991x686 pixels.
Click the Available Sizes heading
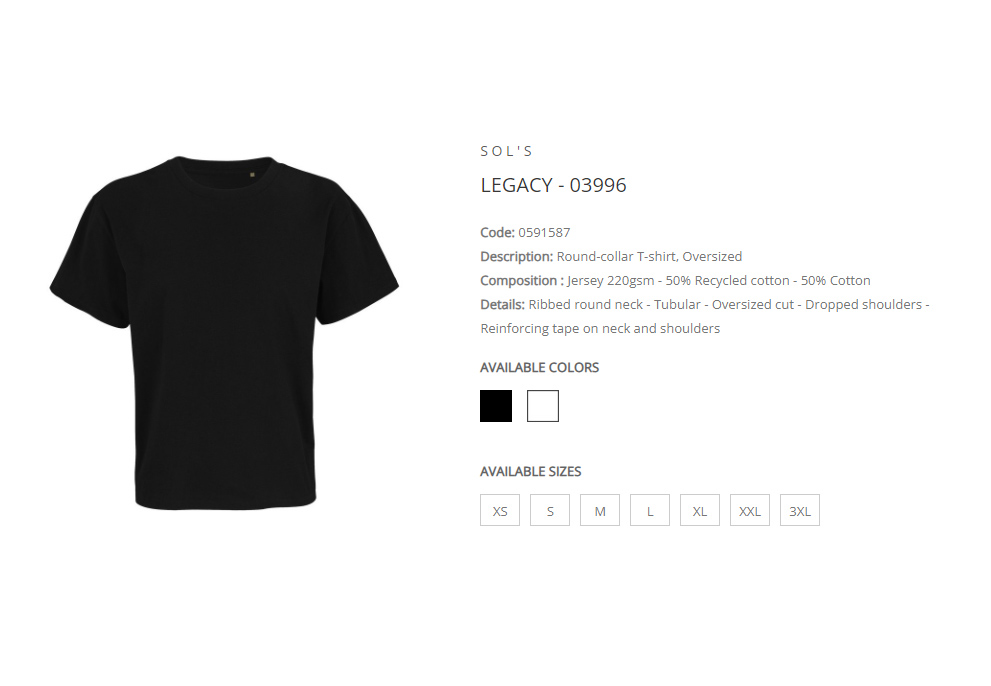530,472
